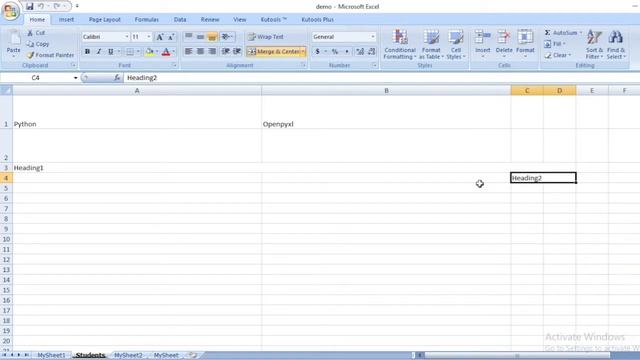Image resolution: width=640 pixels, height=360 pixels.
Task: Open font color dropdown arrow
Action: (x=173, y=52)
